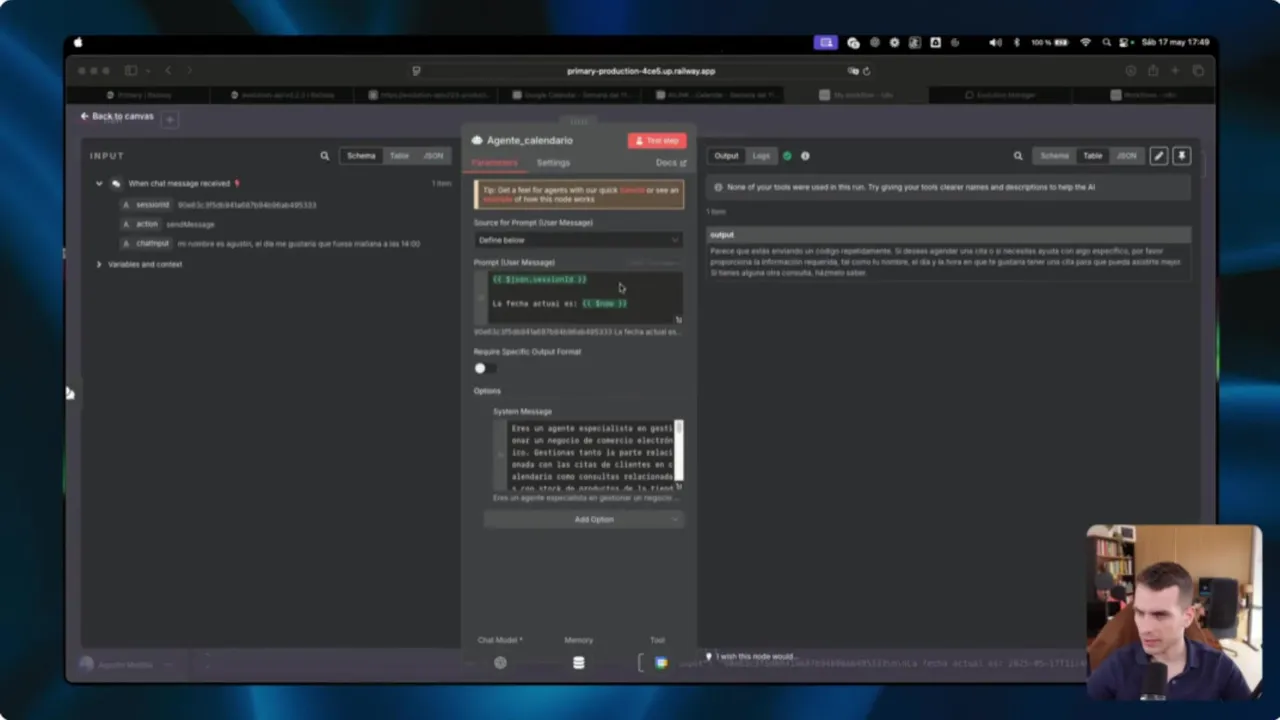Click the Chat Model connector icon
The height and width of the screenshot is (720, 1280).
click(x=500, y=662)
